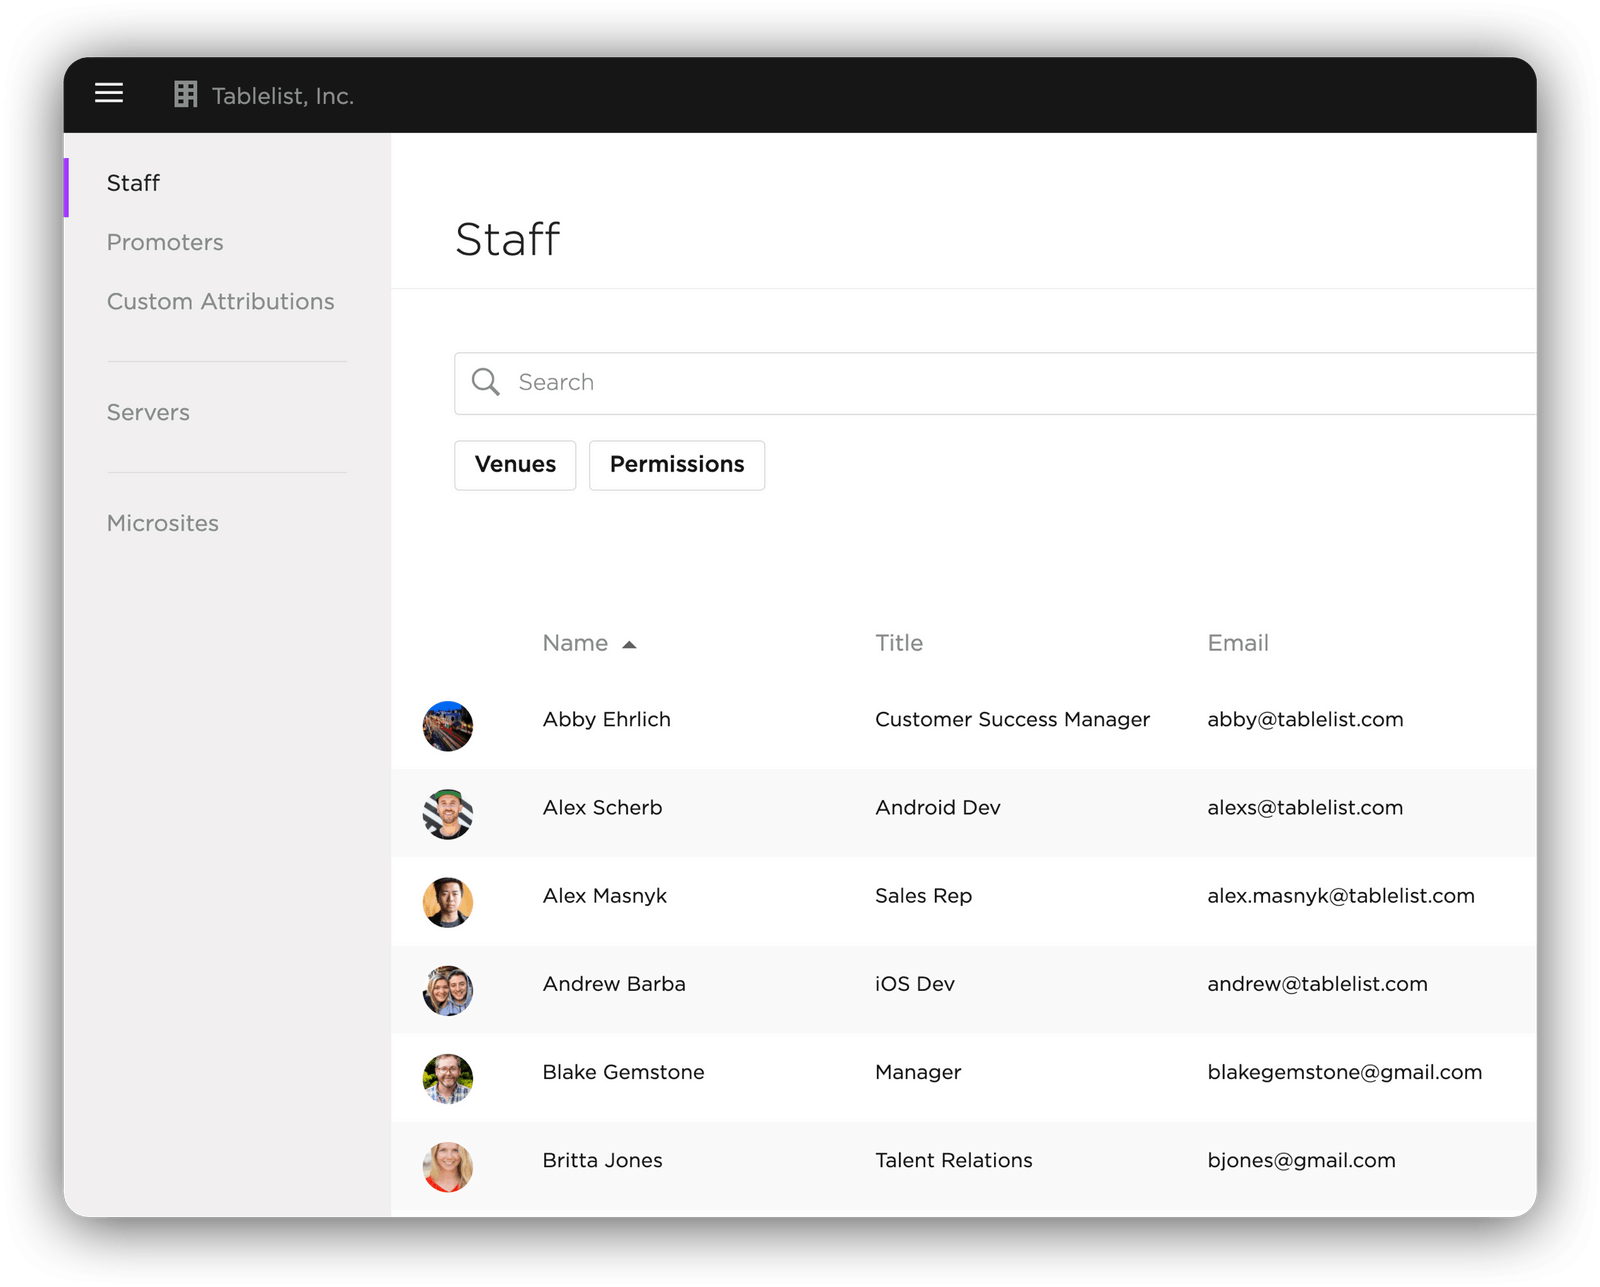1600x1287 pixels.
Task: Select the Staff sidebar entry
Action: point(133,183)
